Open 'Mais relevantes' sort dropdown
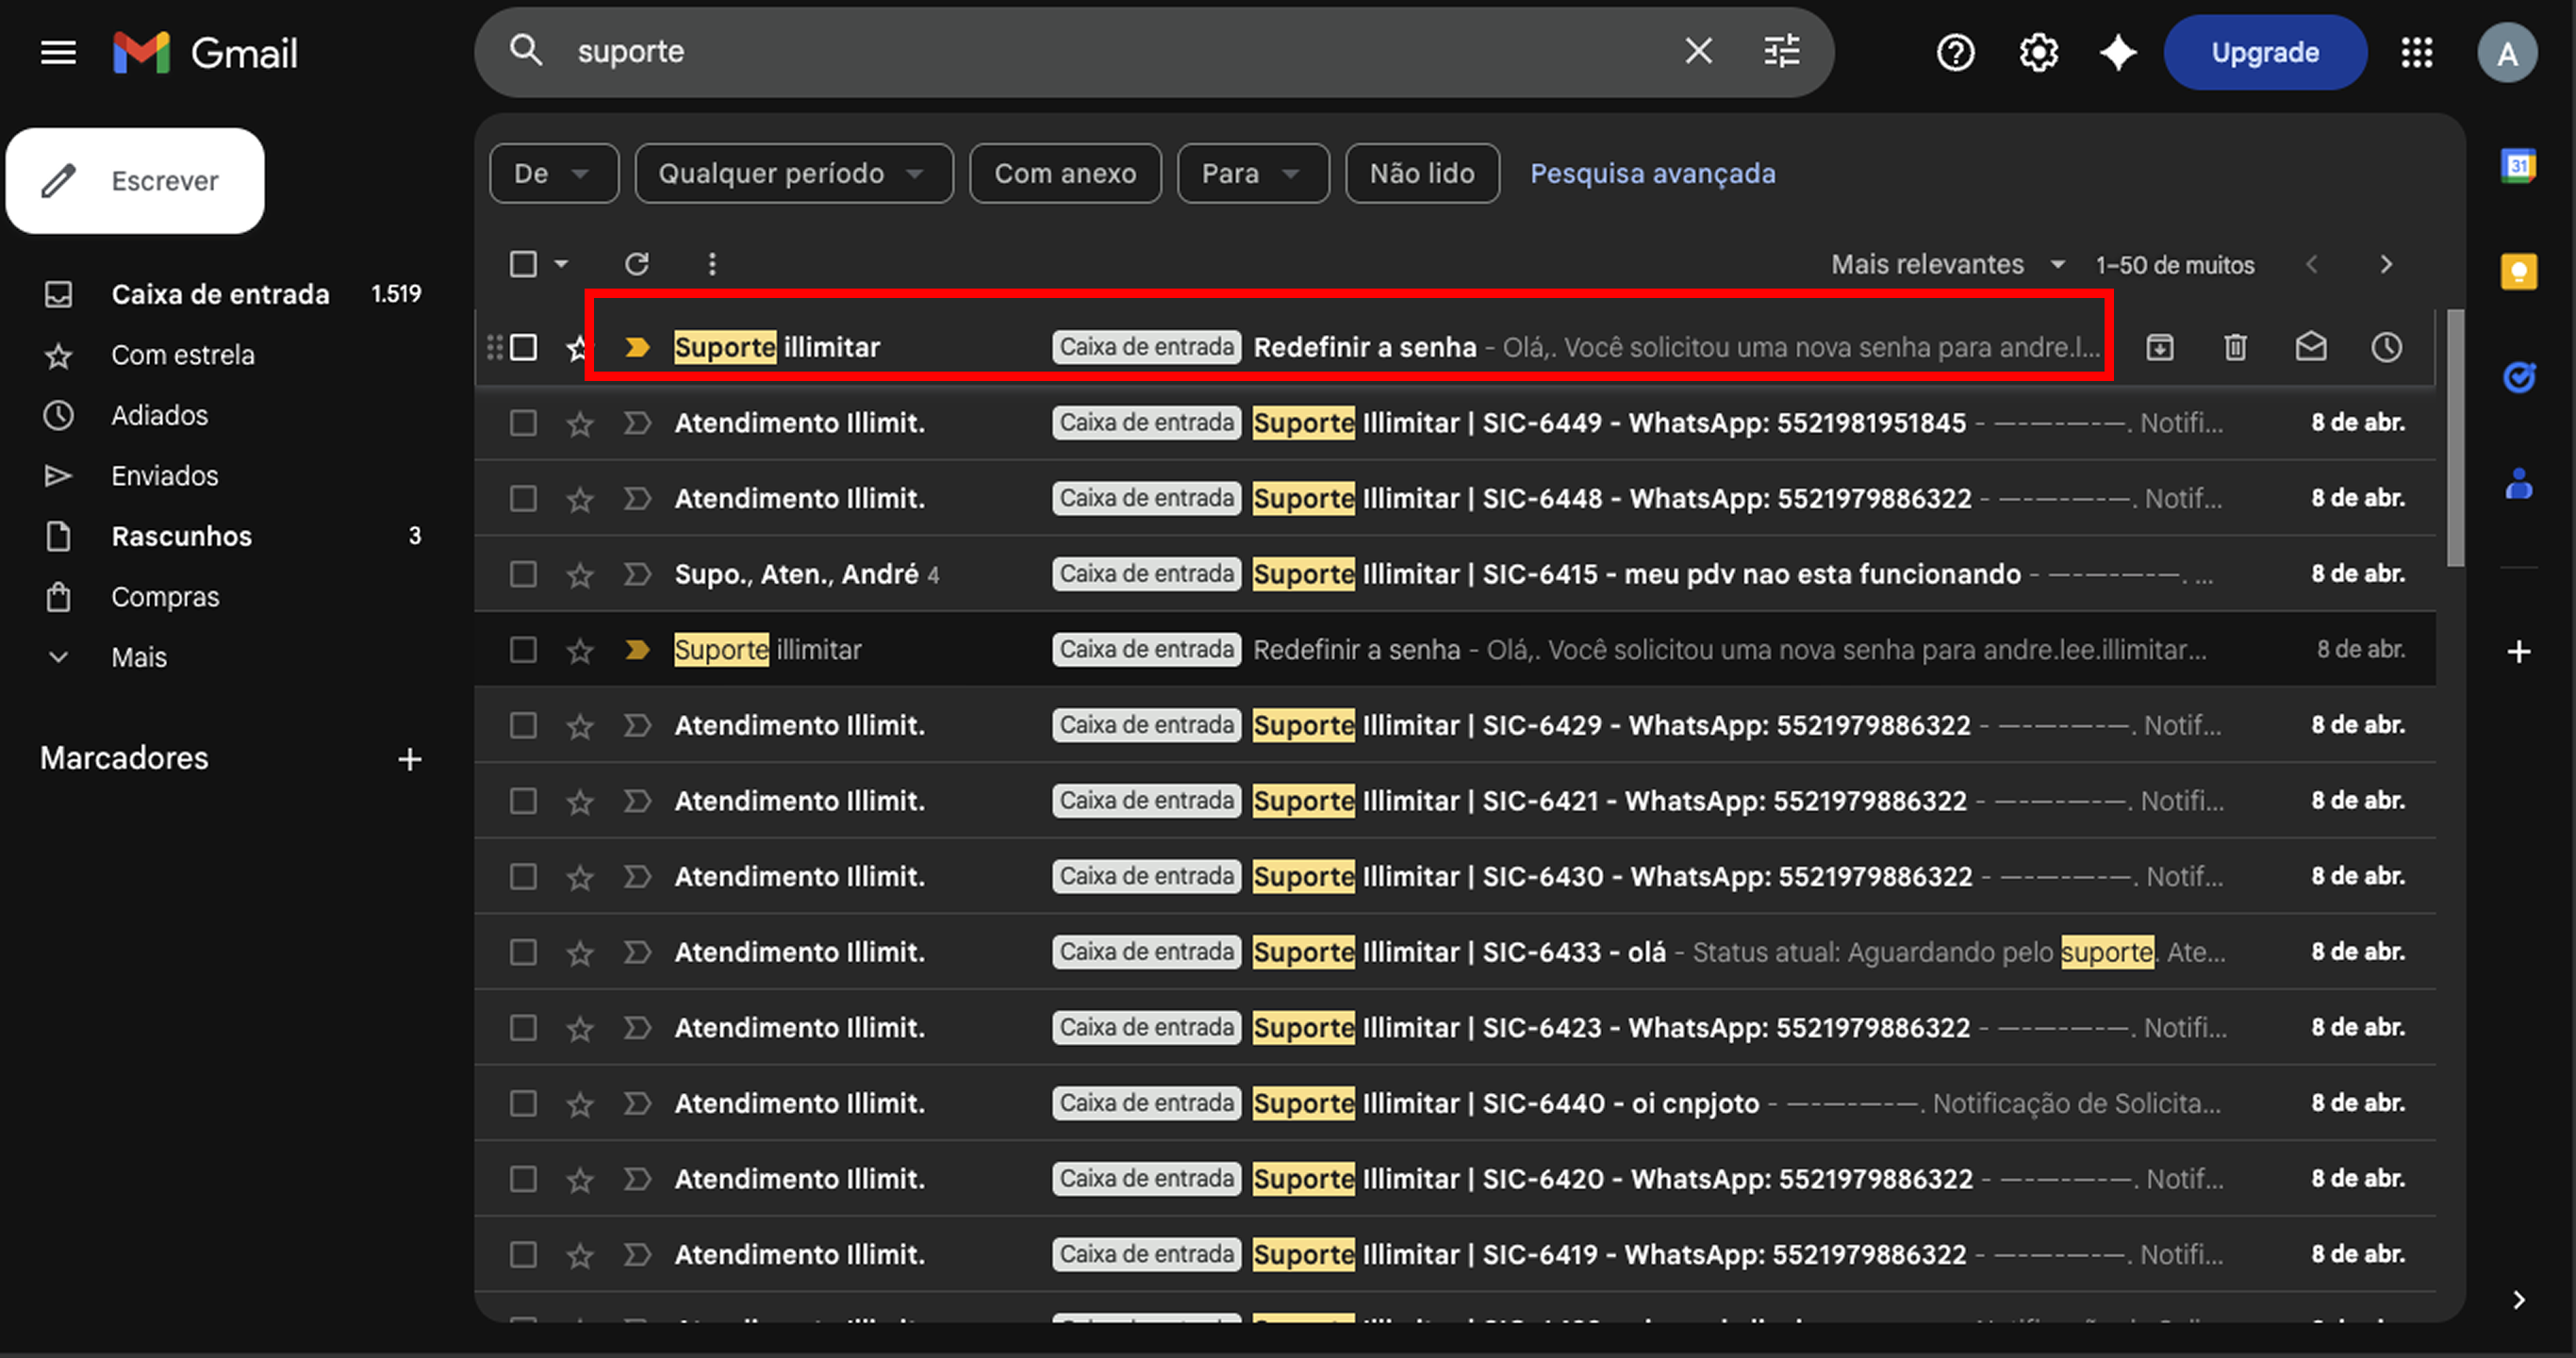This screenshot has height=1358, width=2576. [x=1946, y=265]
